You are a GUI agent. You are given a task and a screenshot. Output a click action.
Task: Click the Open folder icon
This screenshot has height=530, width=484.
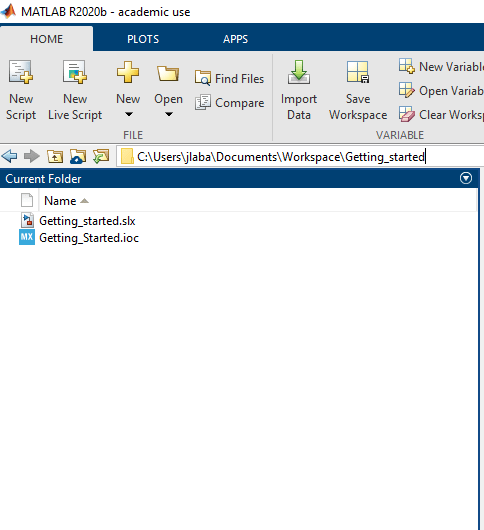click(x=168, y=73)
